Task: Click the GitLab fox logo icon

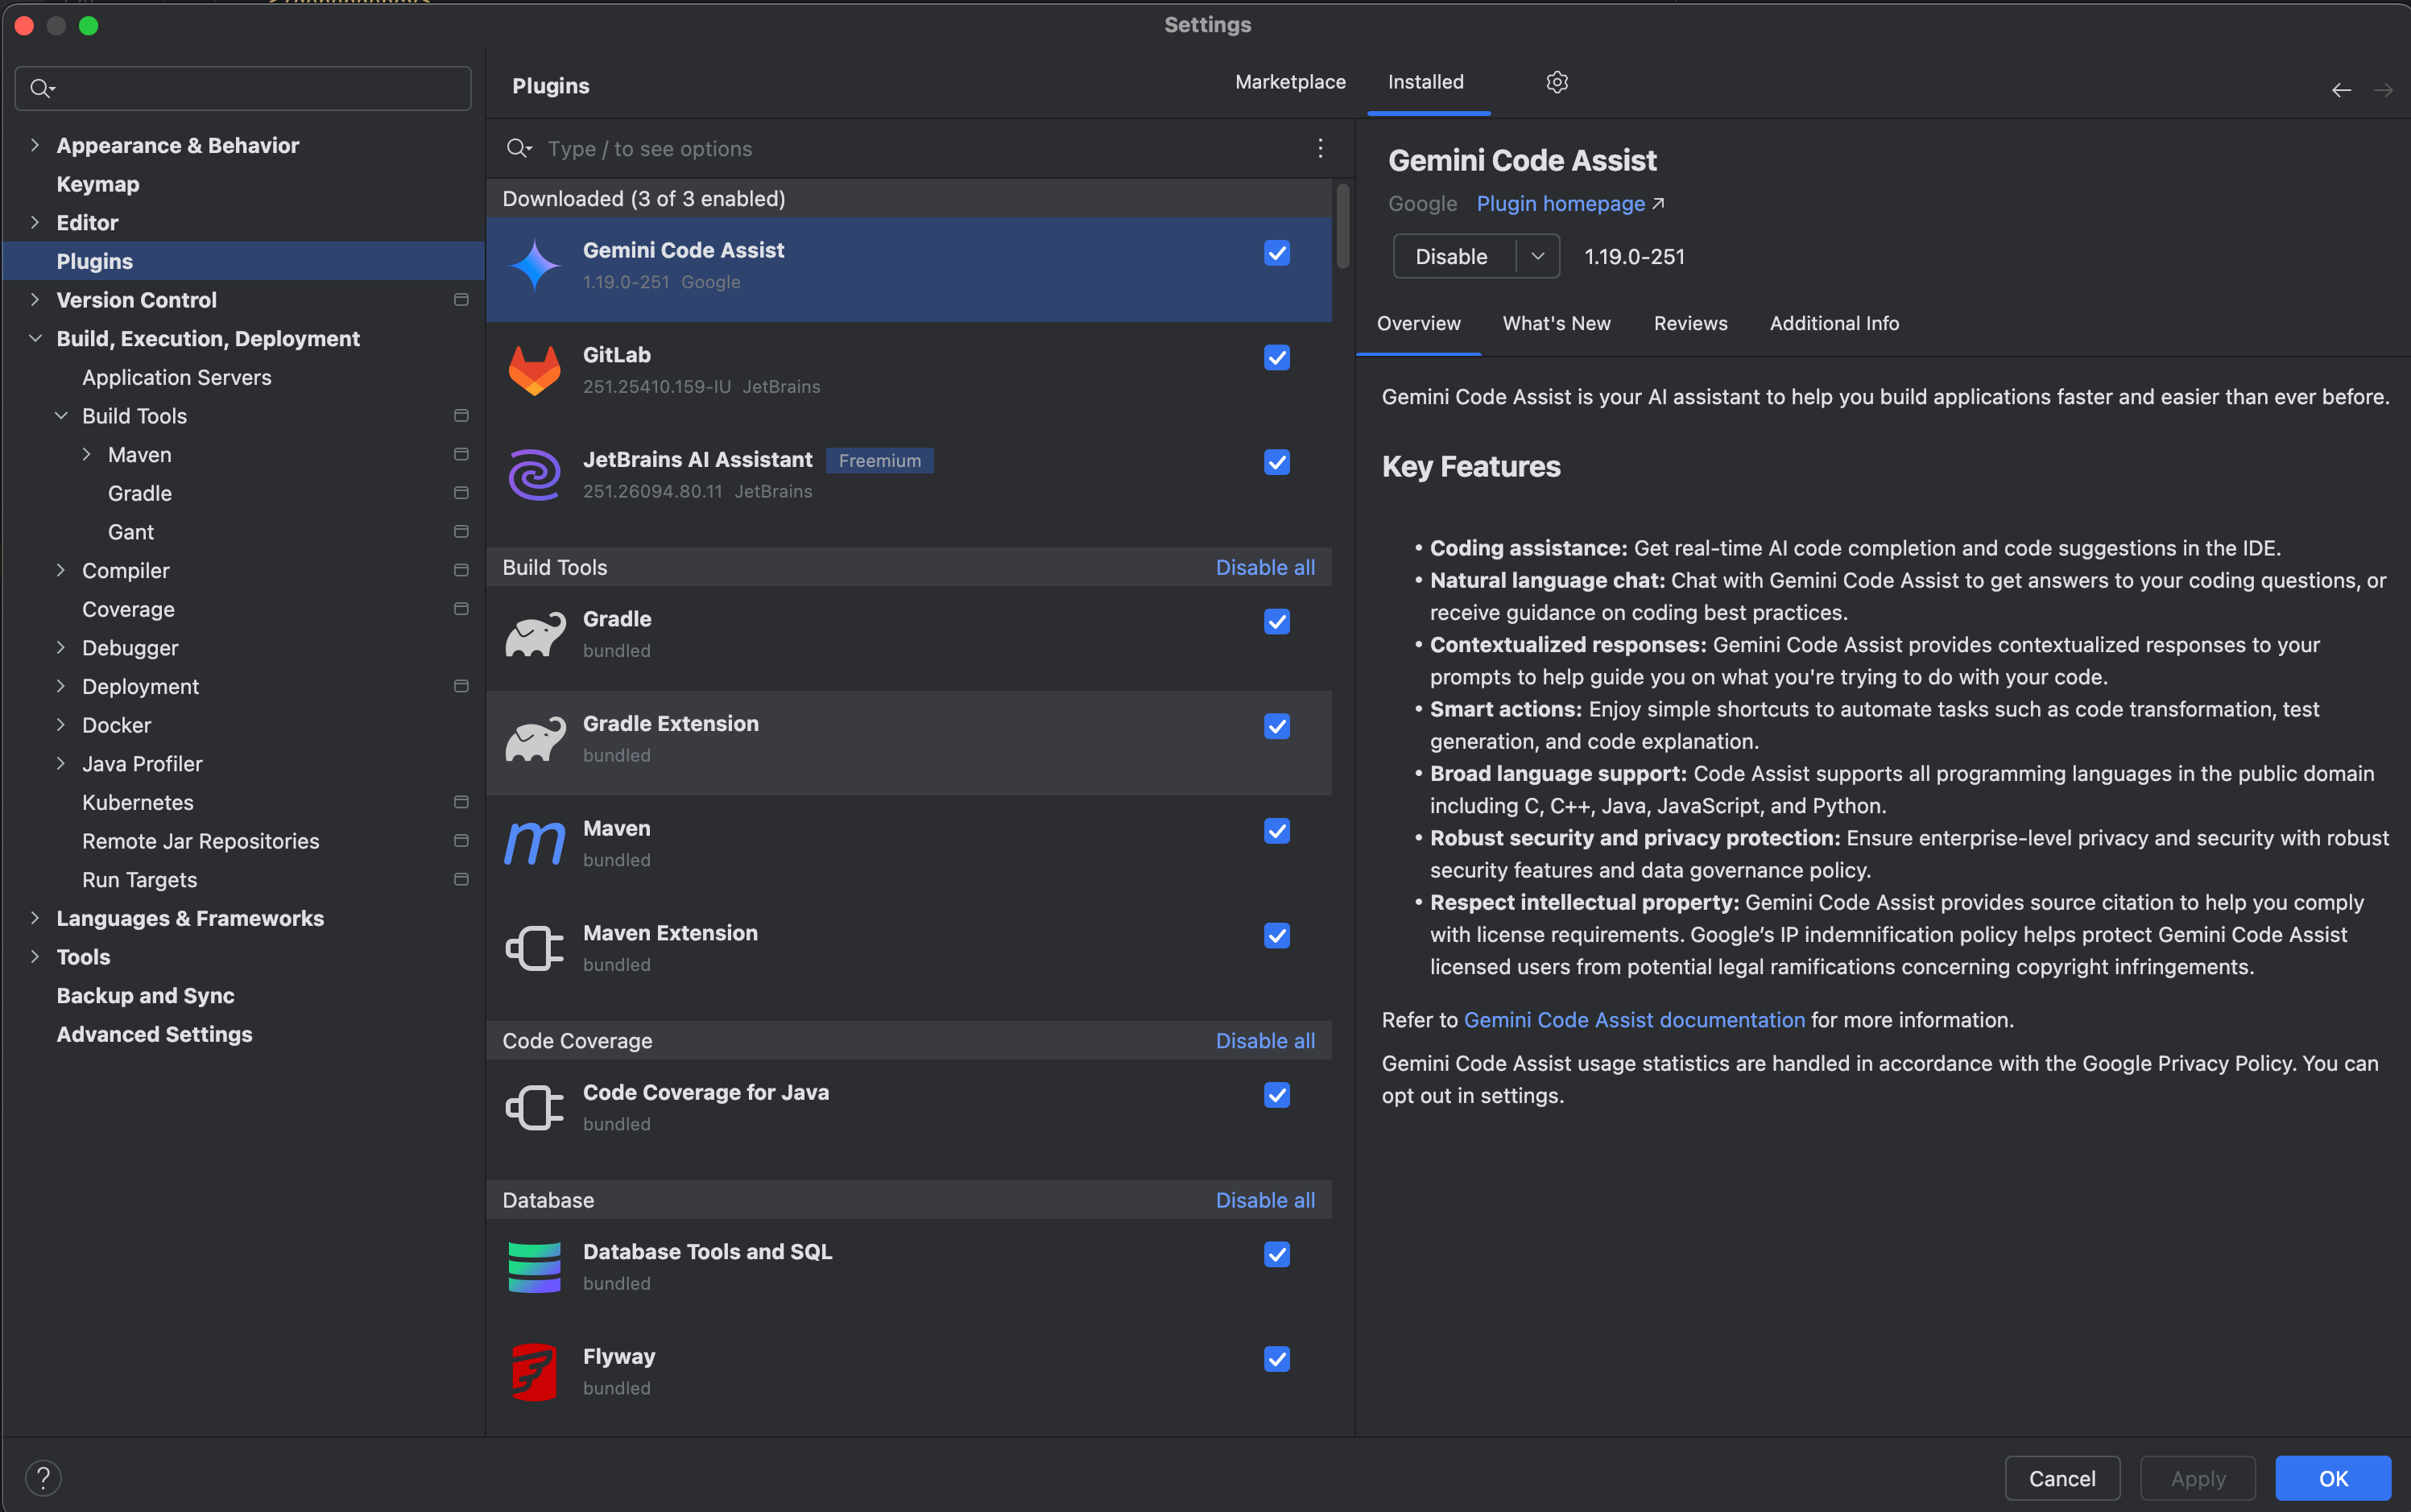Action: click(535, 371)
